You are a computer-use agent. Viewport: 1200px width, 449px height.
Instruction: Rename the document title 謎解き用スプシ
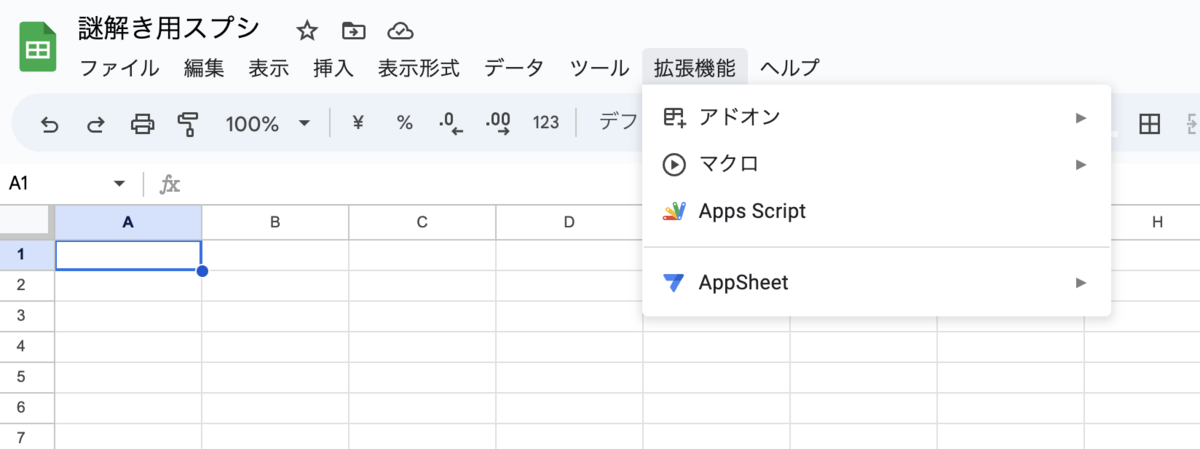[169, 29]
